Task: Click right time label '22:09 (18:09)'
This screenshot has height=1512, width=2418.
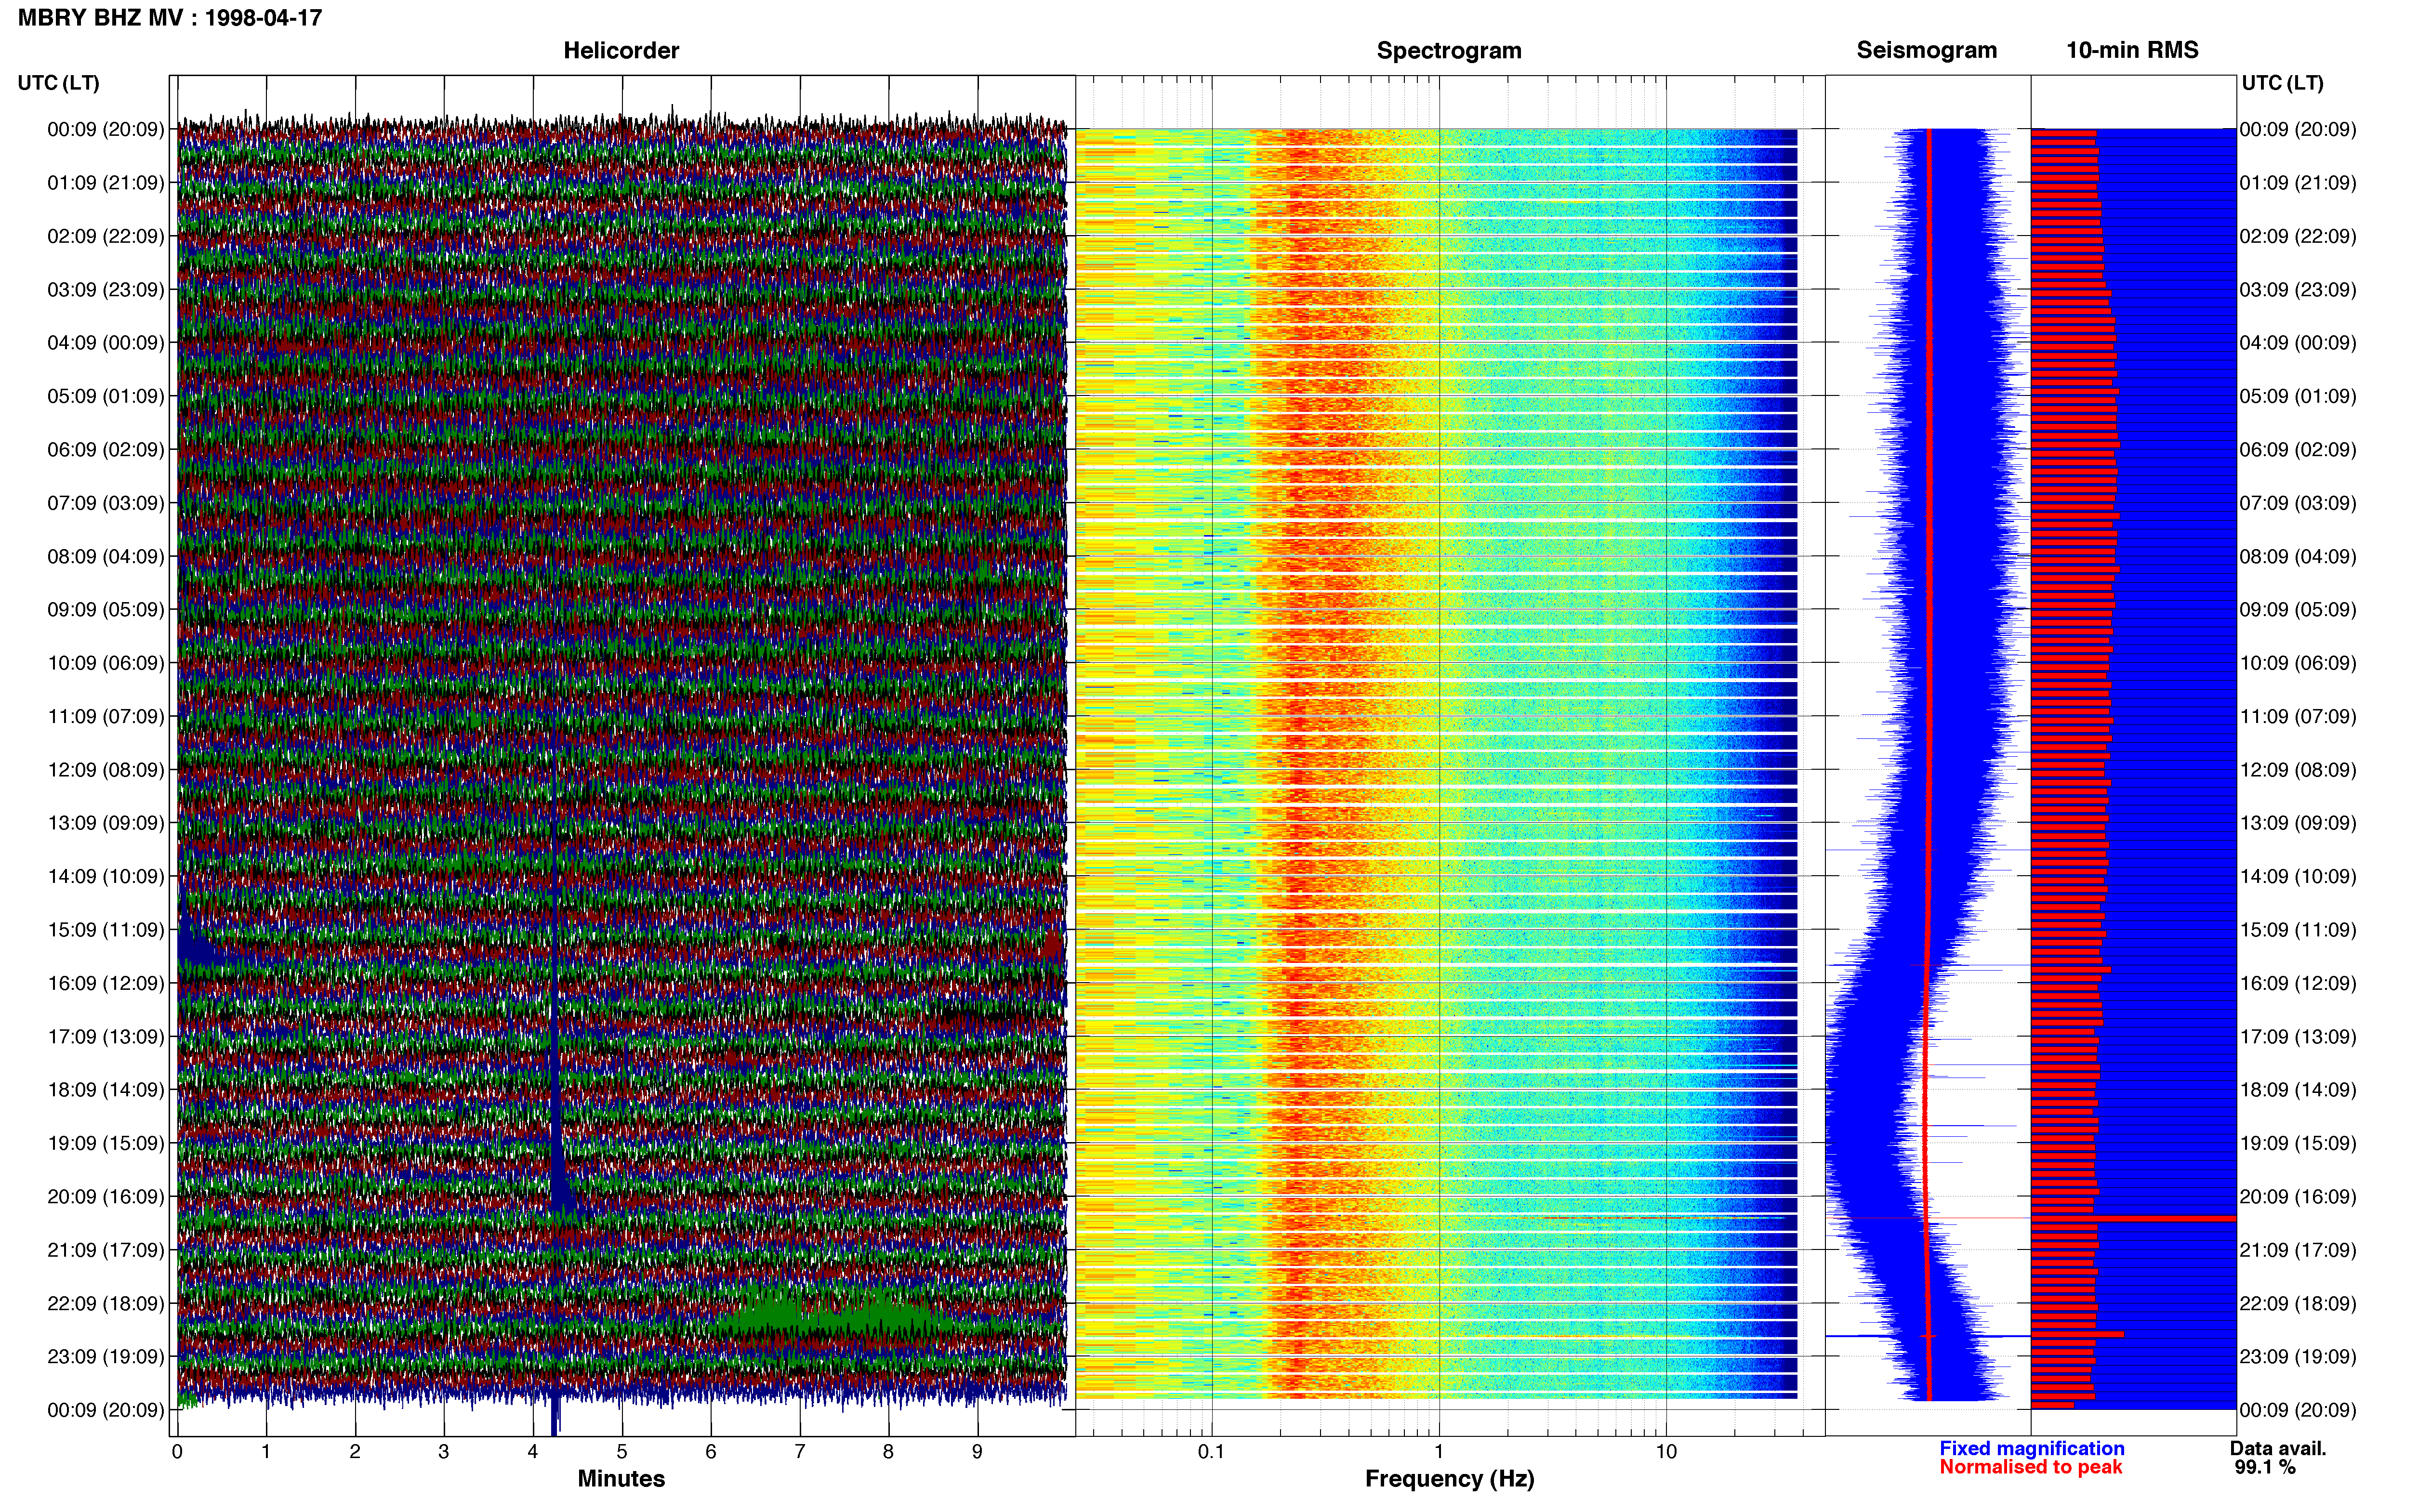Action: [2298, 1304]
